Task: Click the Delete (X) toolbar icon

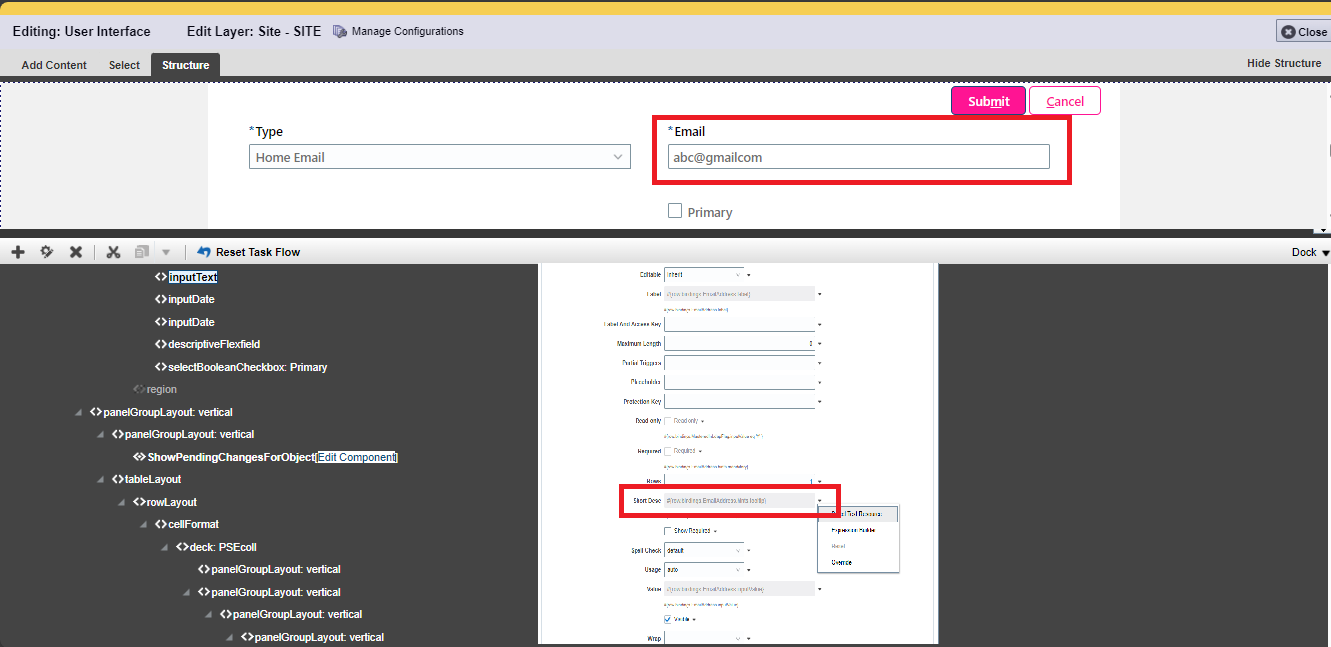Action: pyautogui.click(x=76, y=251)
